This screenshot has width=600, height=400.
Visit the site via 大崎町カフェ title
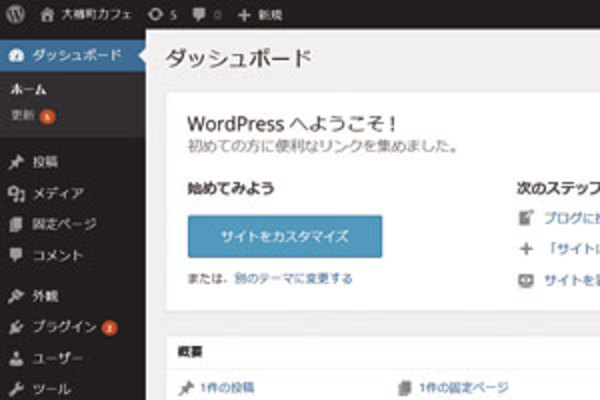[x=96, y=15]
